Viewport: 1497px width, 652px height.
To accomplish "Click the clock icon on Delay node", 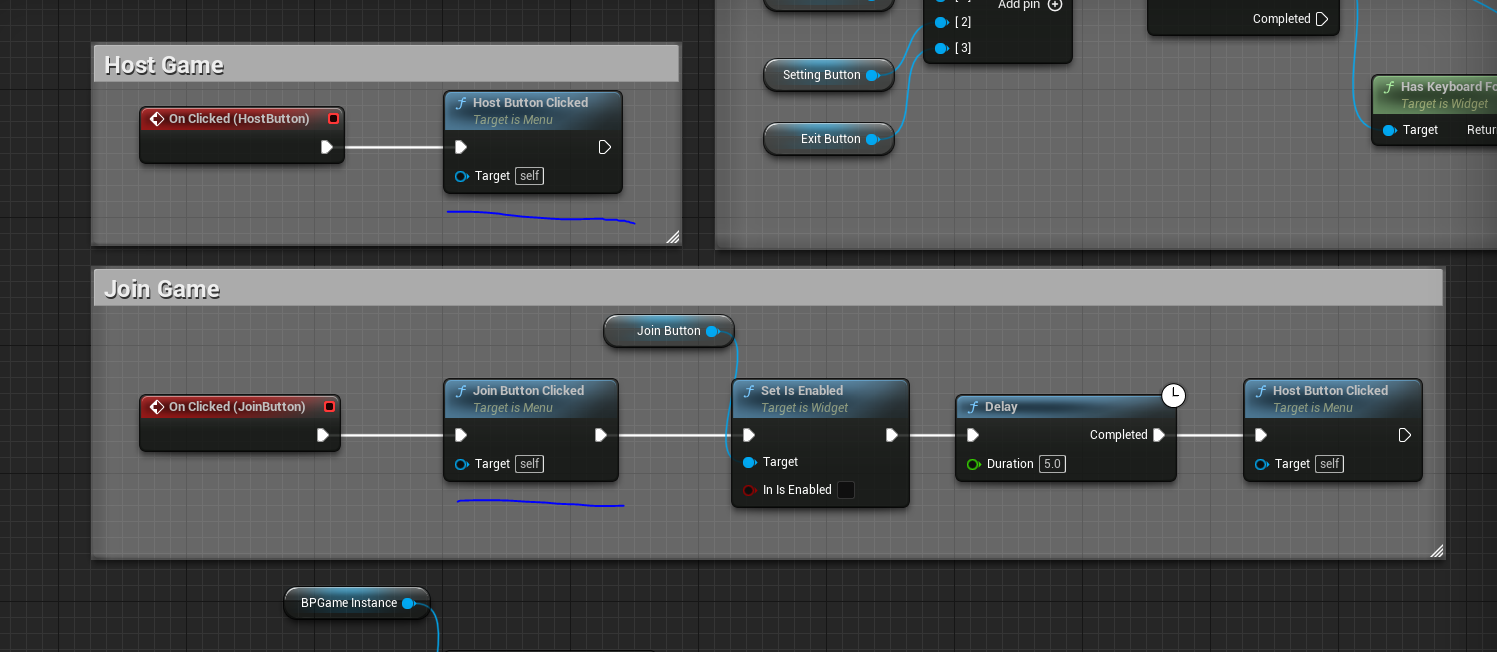I will click(x=1173, y=396).
